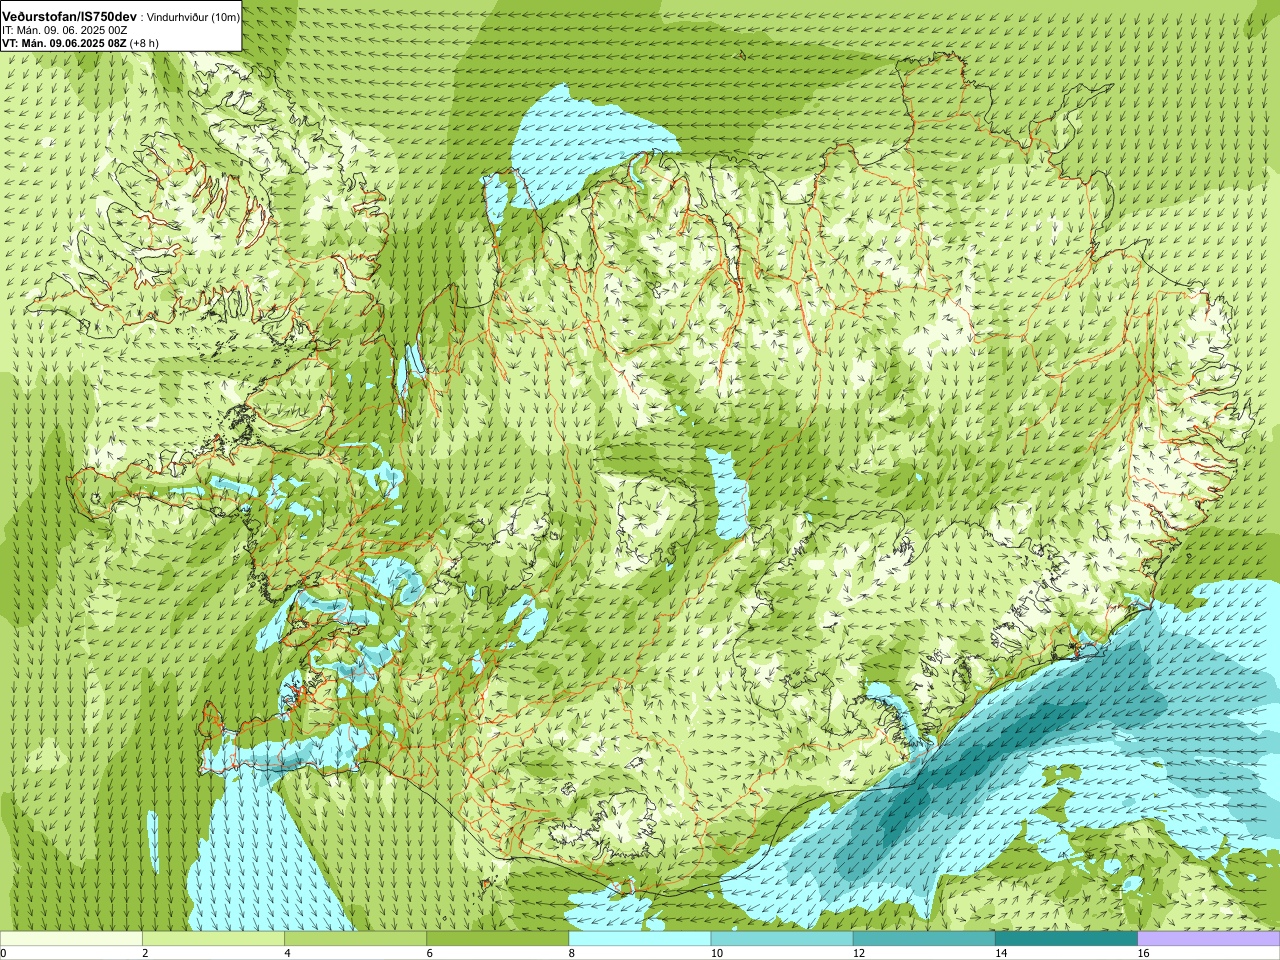The width and height of the screenshot is (1280, 960).
Task: Select the "Vindurhviður (10m)" parameter label
Action: pos(194,17)
